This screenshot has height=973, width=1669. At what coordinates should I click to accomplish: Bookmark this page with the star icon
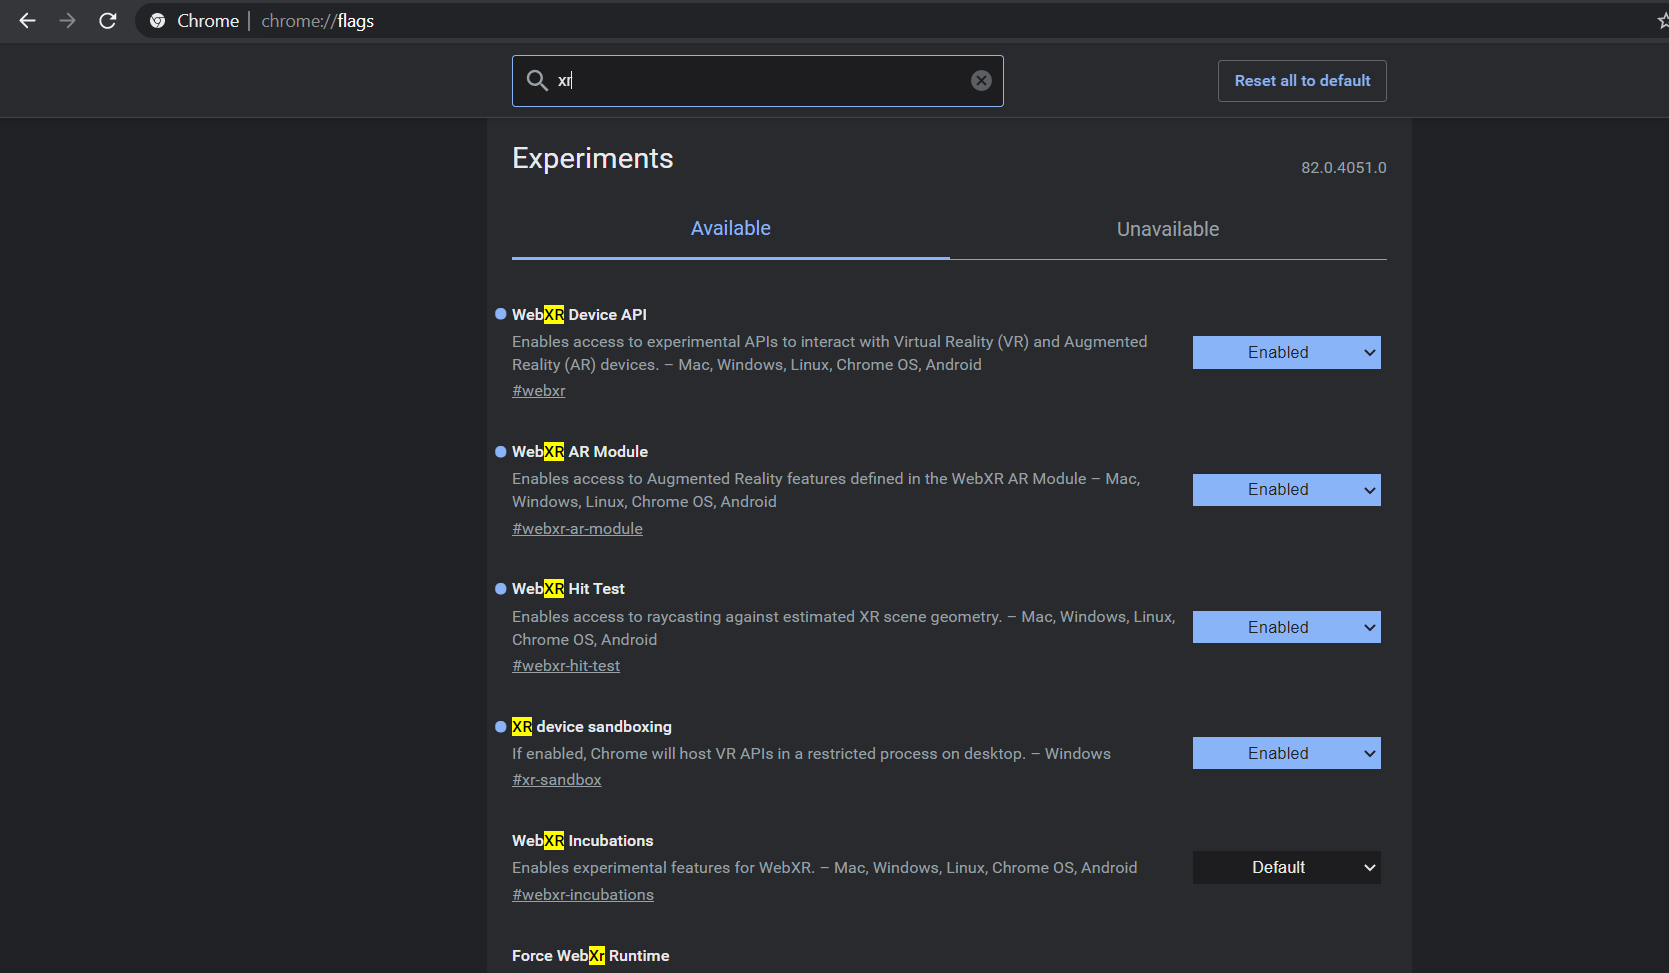point(1662,21)
